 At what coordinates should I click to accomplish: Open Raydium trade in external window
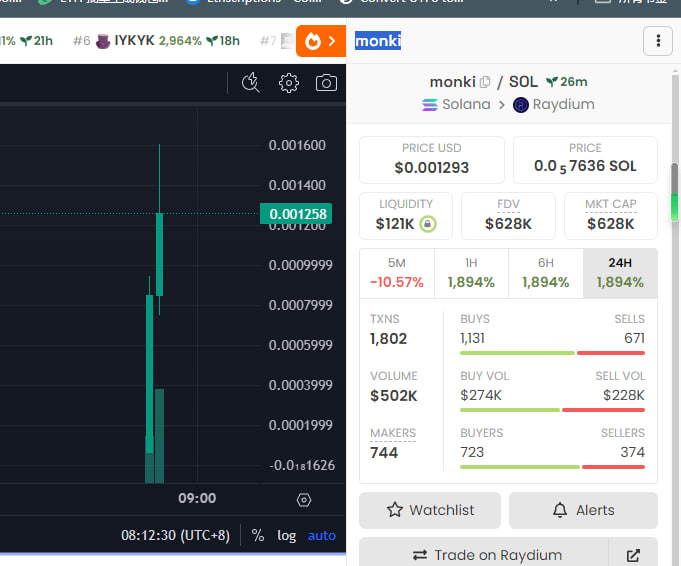click(633, 555)
